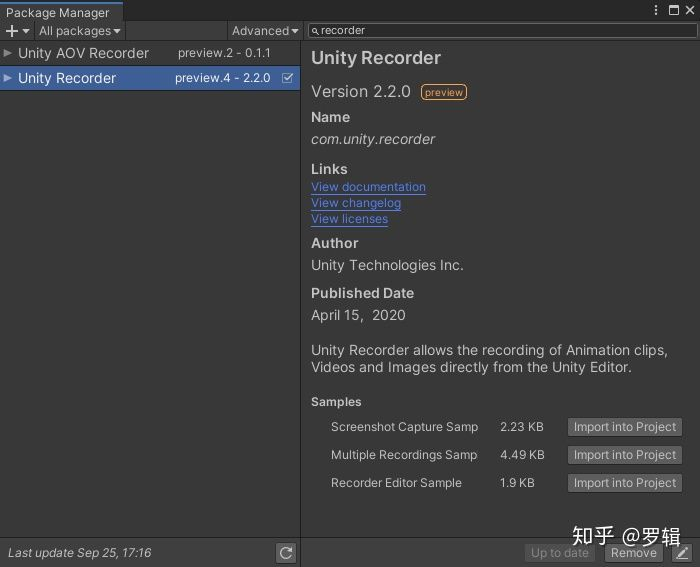Click the preview.2 - 0.1.1 version text
The height and width of the screenshot is (567, 700).
224,53
